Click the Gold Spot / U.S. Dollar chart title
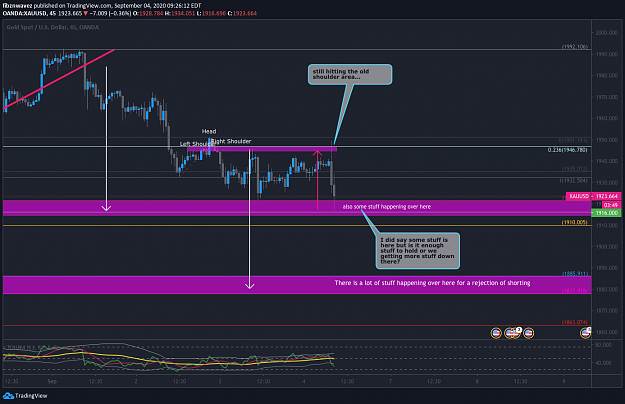The width and height of the screenshot is (625, 404). pos(53,27)
